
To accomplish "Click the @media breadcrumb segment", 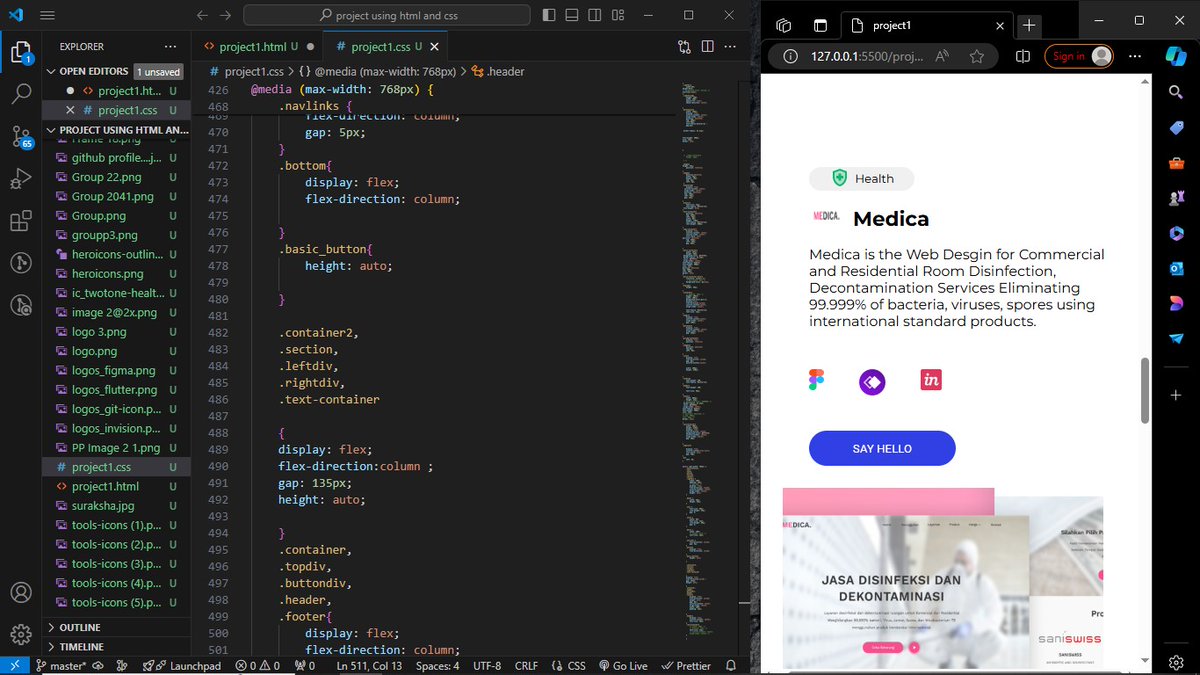I will pyautogui.click(x=377, y=71).
